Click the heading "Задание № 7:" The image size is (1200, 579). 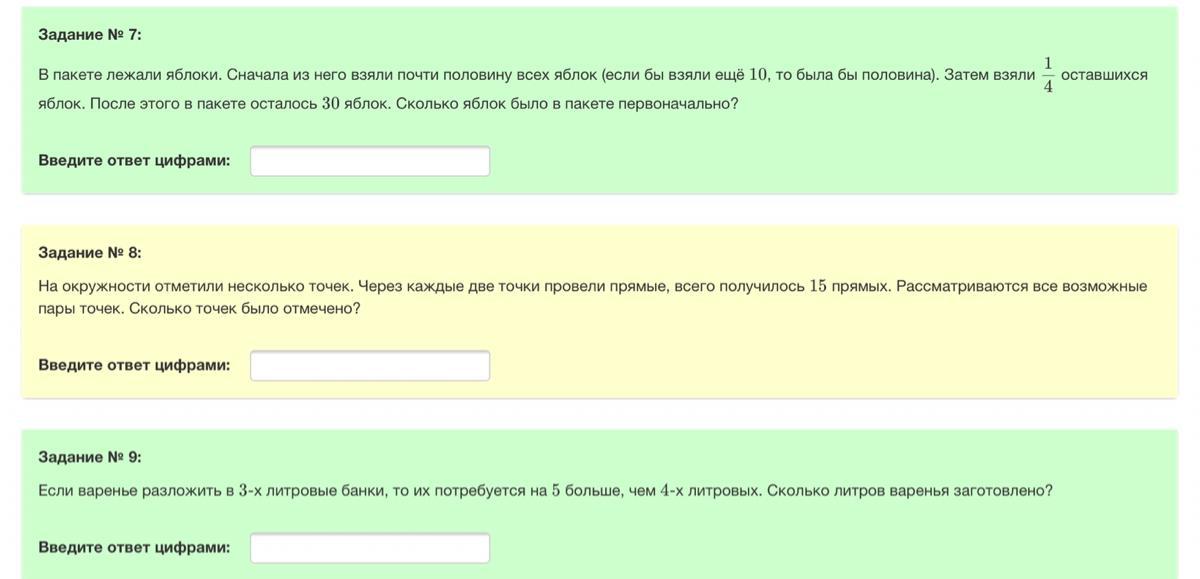(x=90, y=34)
